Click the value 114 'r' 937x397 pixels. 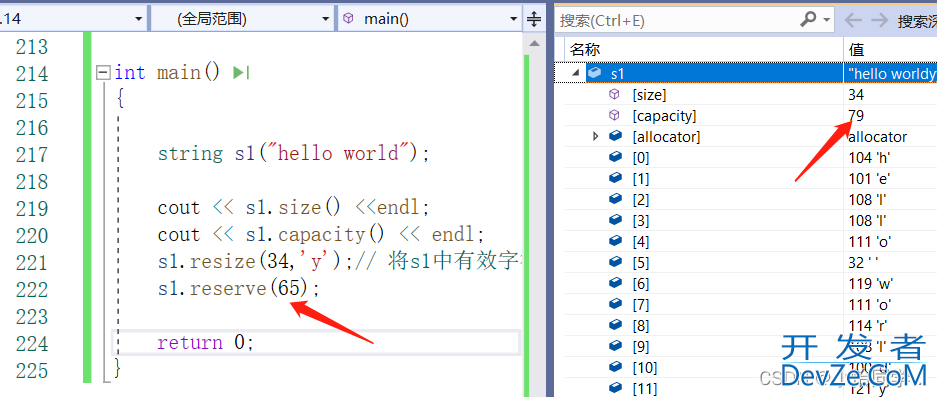[868, 326]
